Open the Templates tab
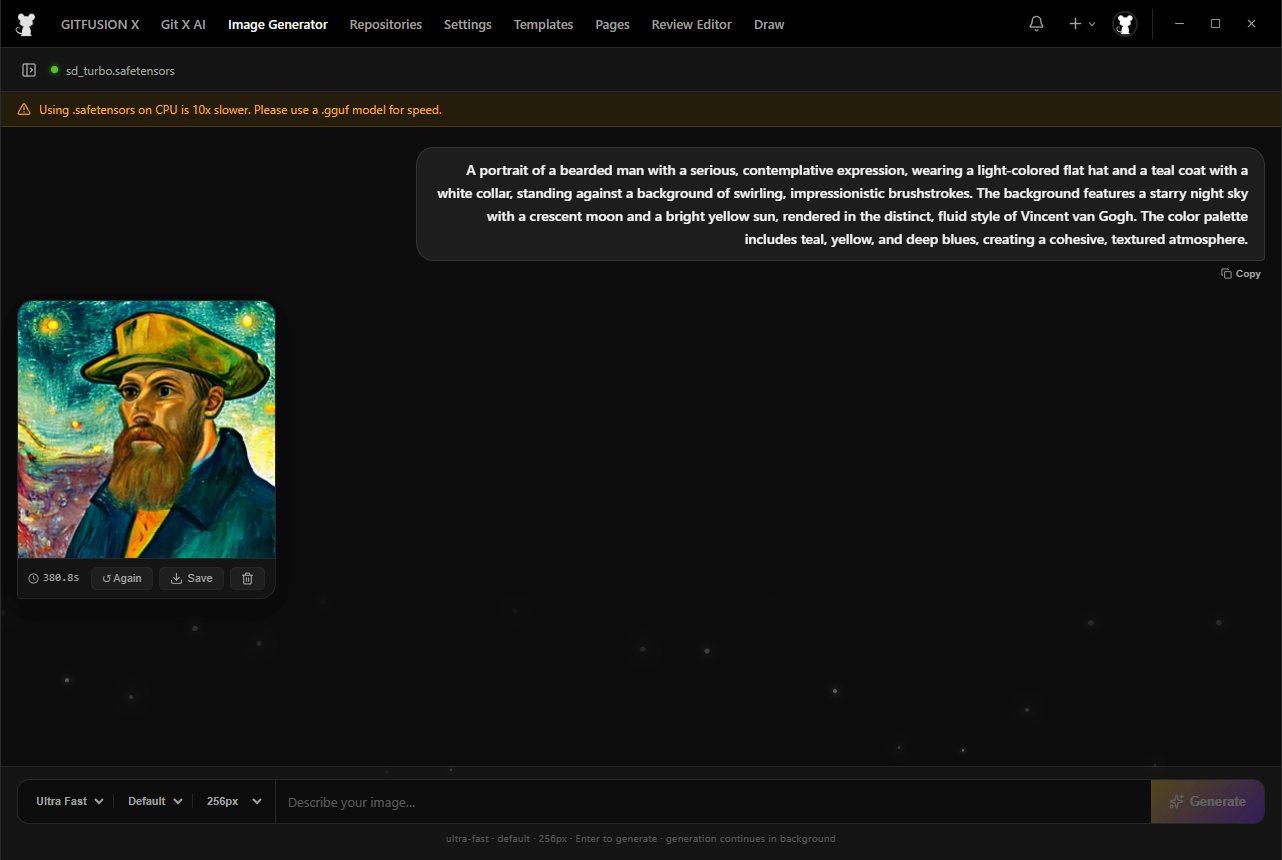Image resolution: width=1282 pixels, height=860 pixels. (x=543, y=24)
